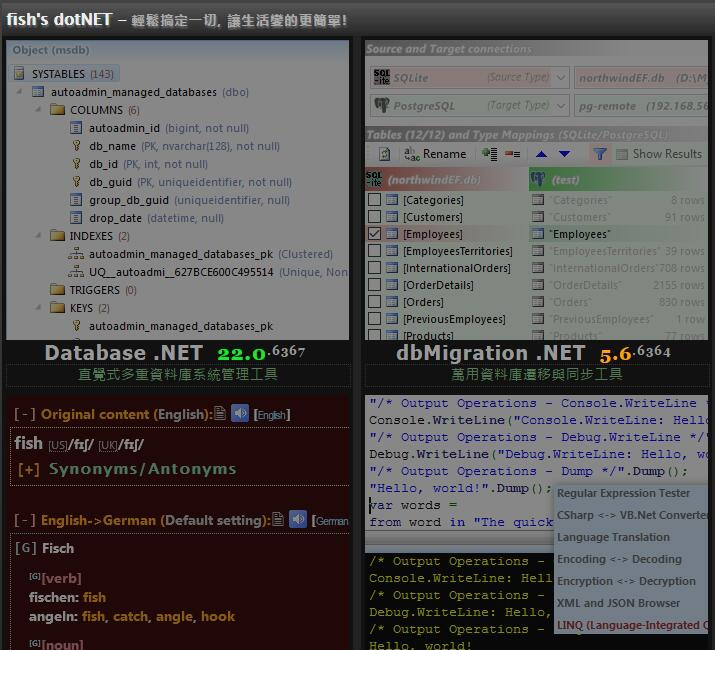Uncheck the [Employees] table checkbox
This screenshot has width=715, height=676.
tap(374, 234)
